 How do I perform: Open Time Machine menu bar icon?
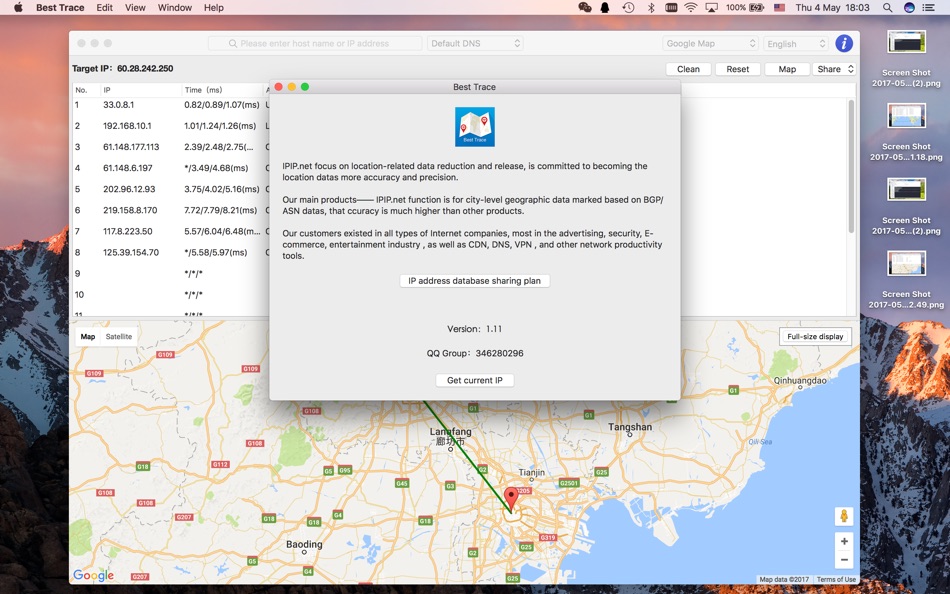628,7
